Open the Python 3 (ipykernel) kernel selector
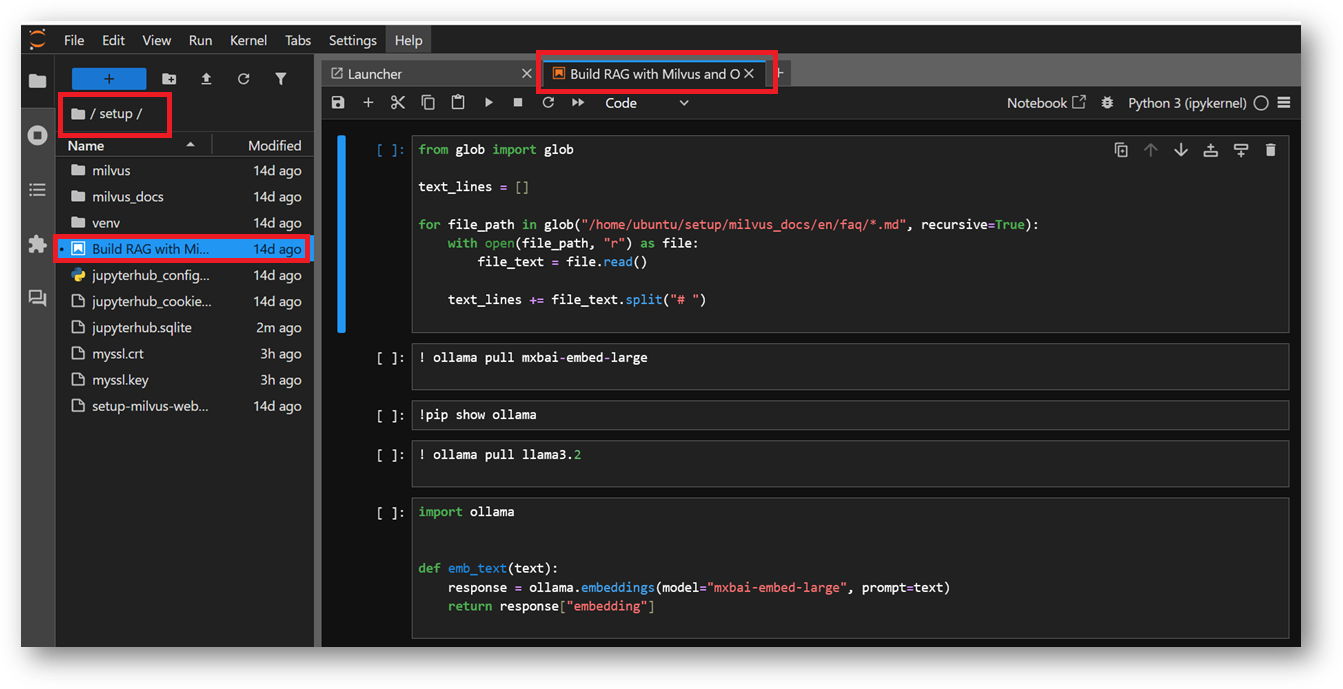 tap(1186, 103)
